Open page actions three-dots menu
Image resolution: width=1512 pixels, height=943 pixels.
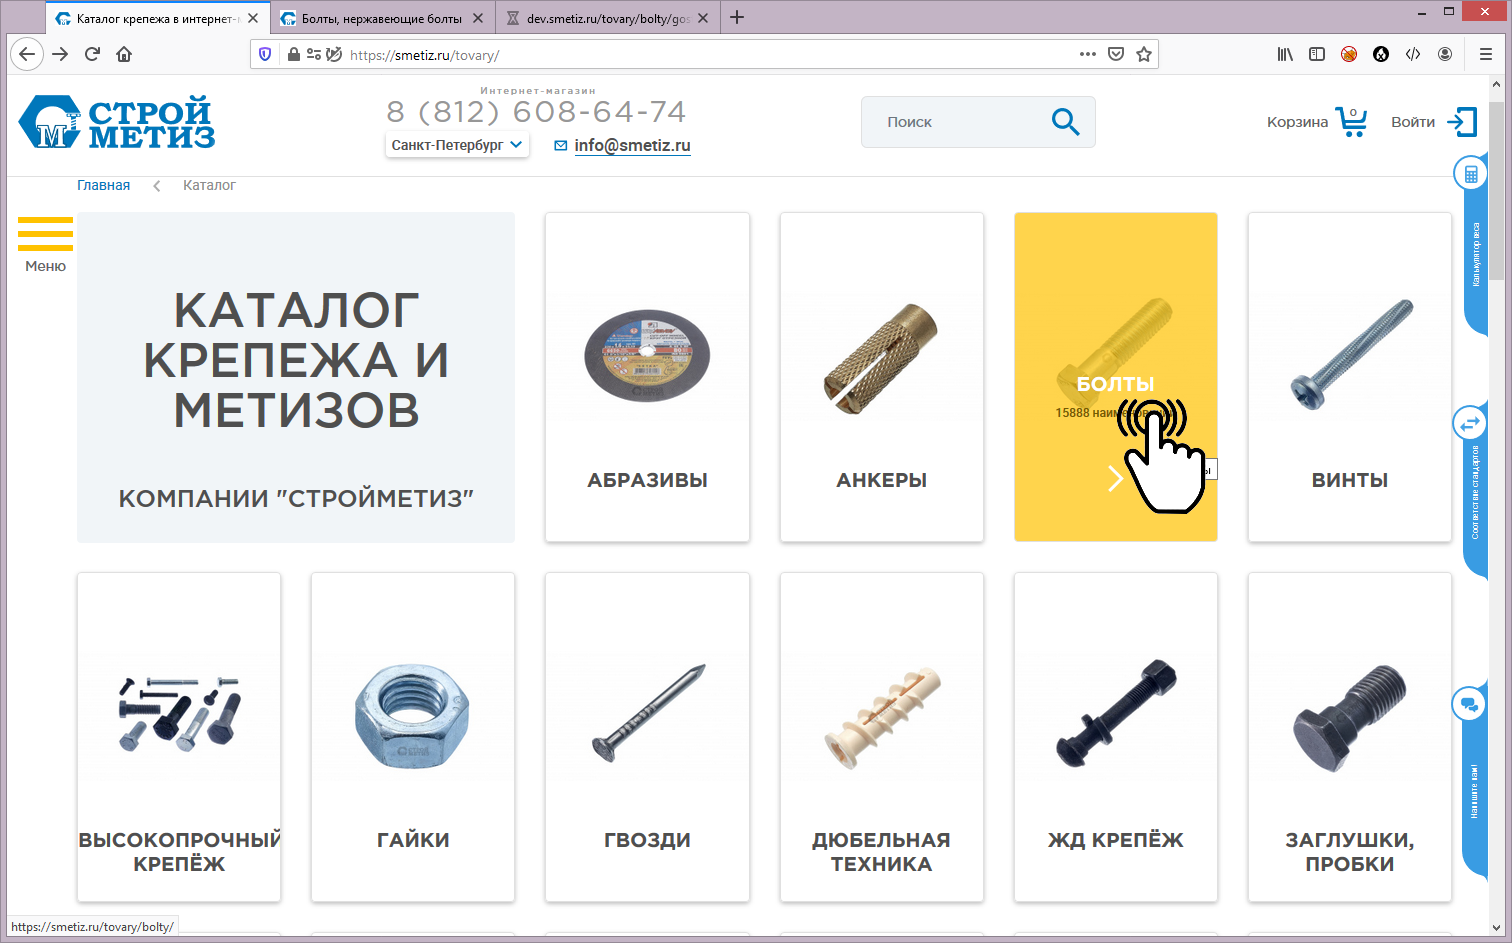(x=1087, y=54)
